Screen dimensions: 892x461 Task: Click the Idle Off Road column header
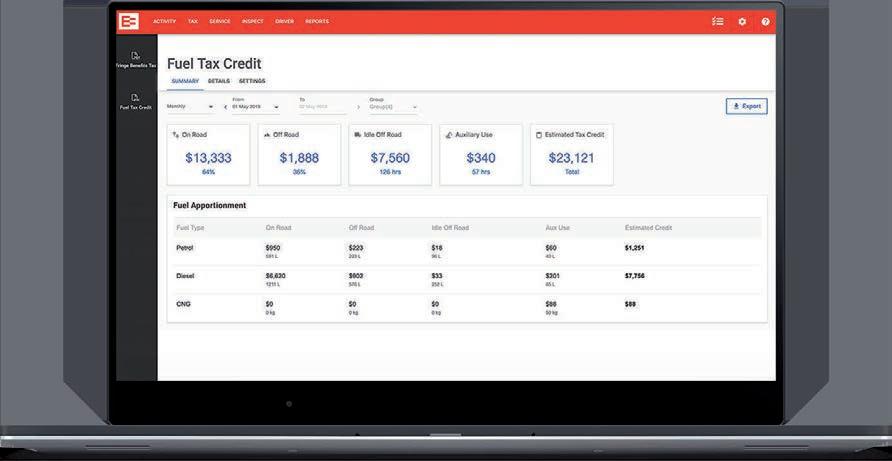point(450,228)
